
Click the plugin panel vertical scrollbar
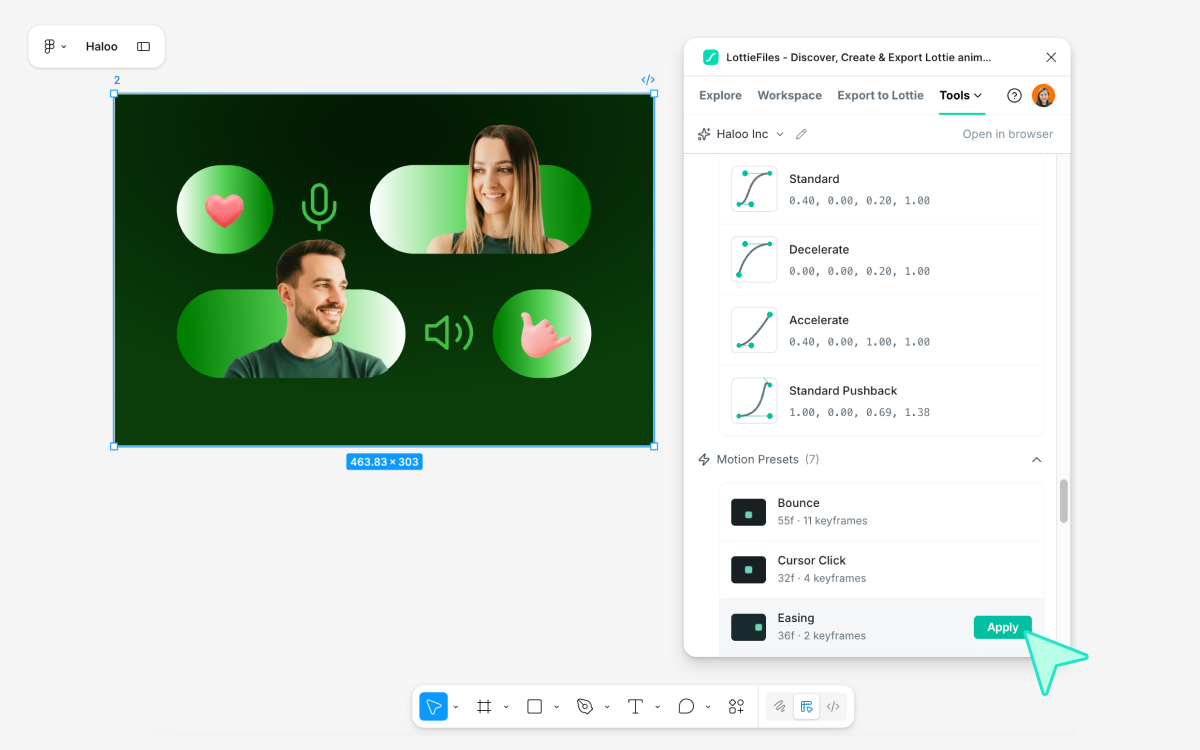coord(1064,501)
